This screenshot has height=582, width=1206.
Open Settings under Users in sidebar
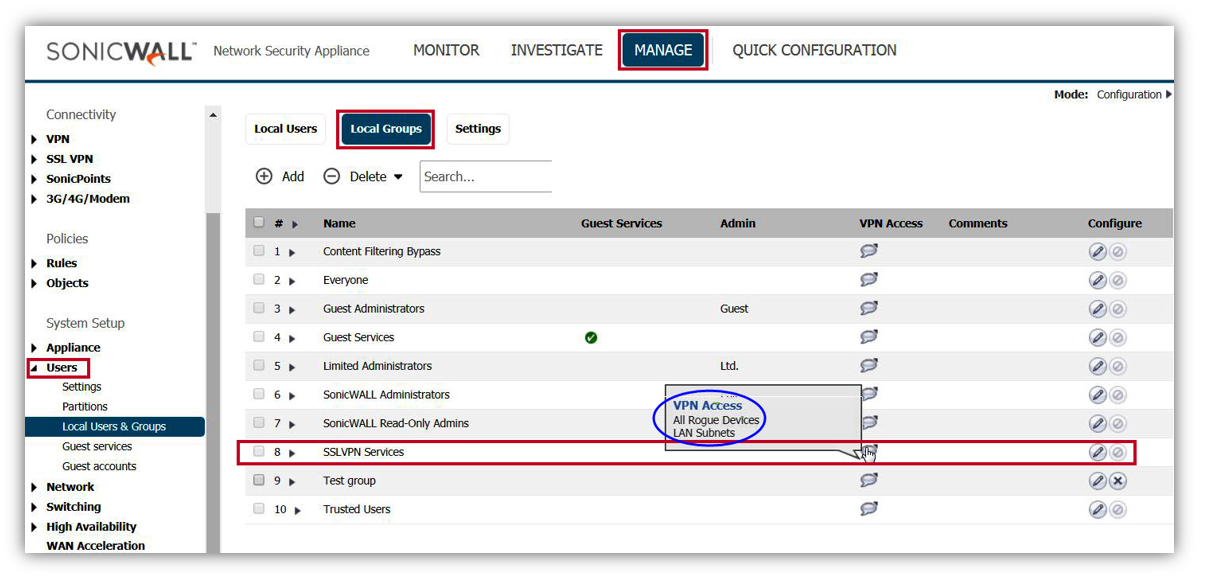82,387
